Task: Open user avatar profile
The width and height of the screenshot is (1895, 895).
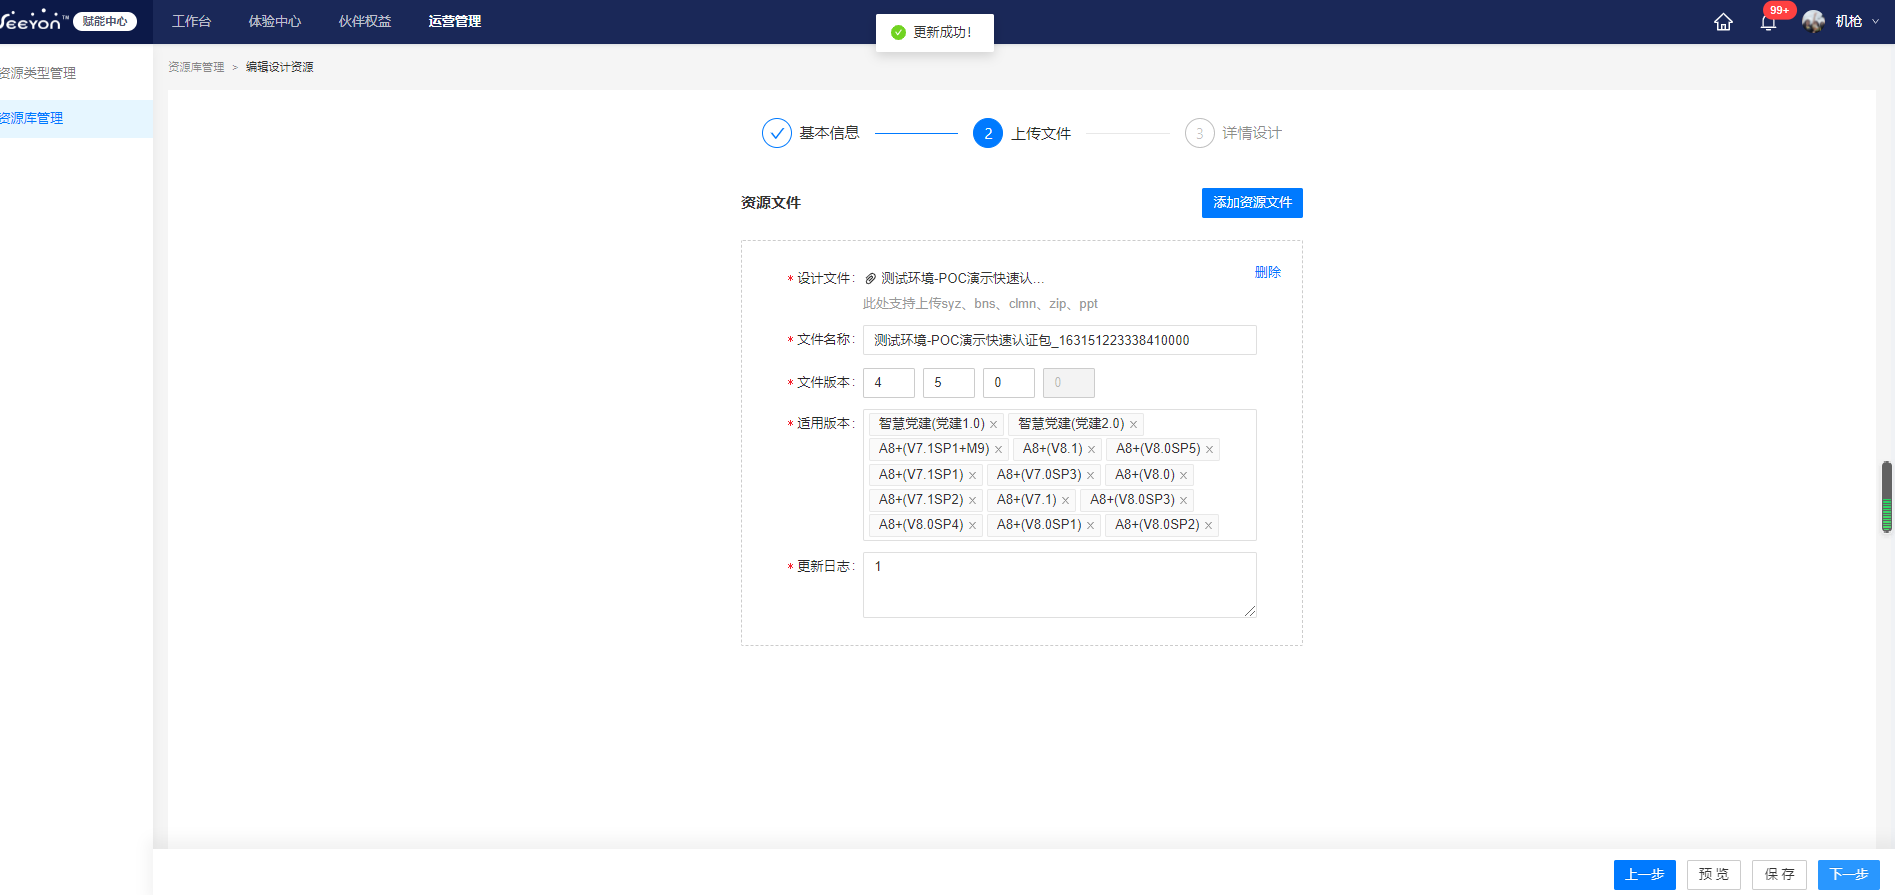Action: tap(1813, 21)
